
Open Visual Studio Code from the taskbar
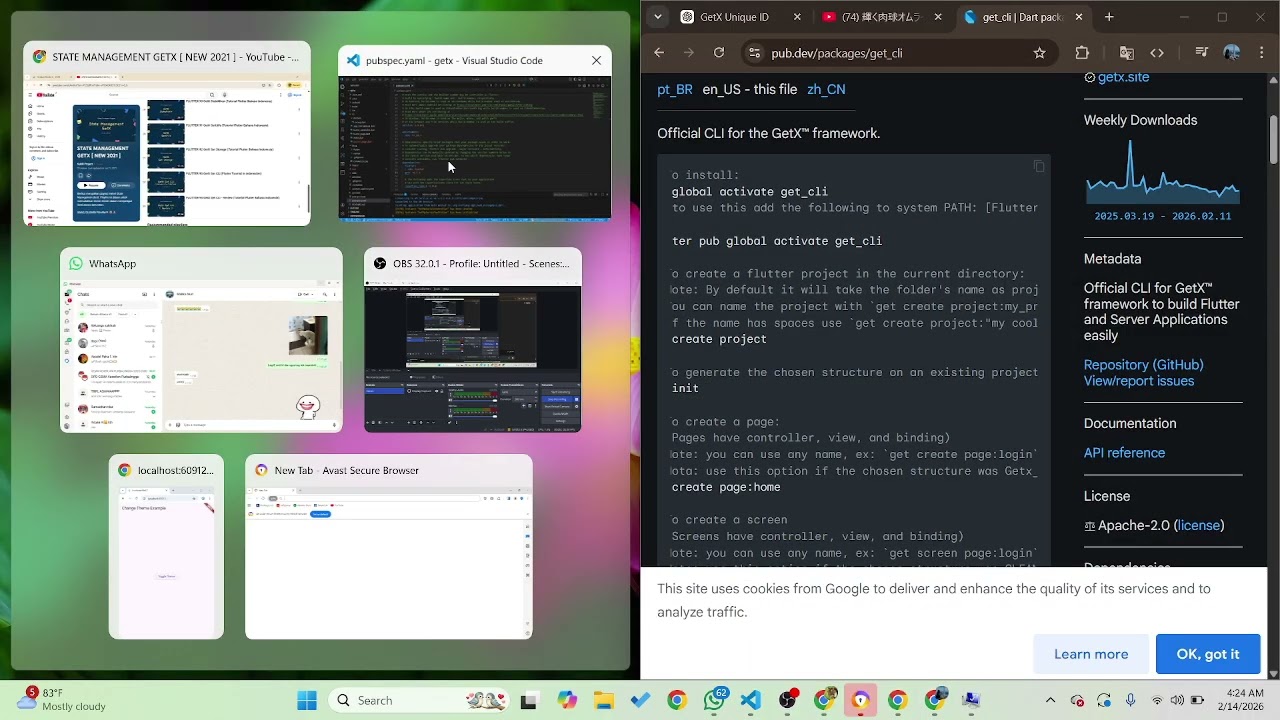coord(751,700)
